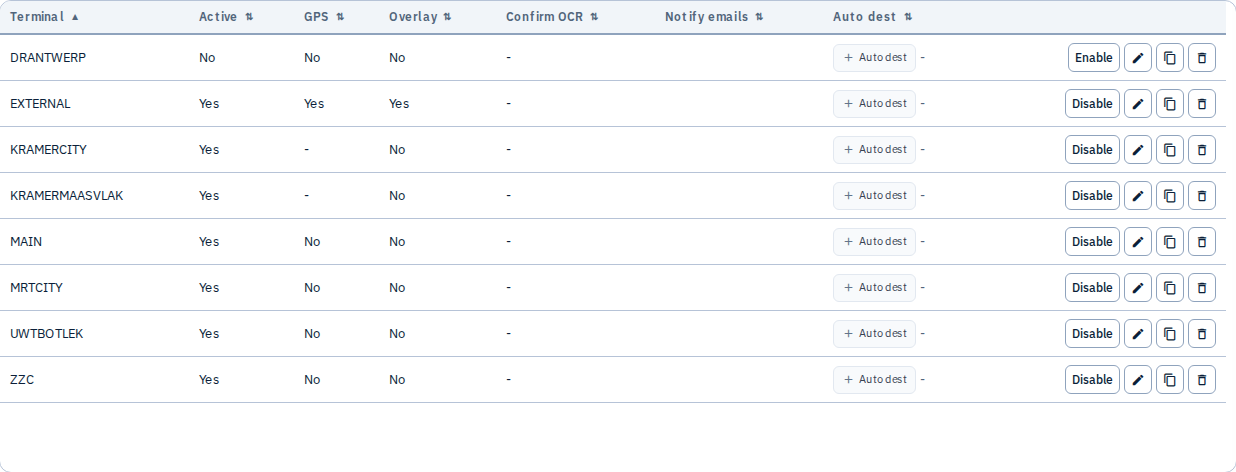The height and width of the screenshot is (472, 1236).
Task: Disable the EXTERNAL terminal
Action: pos(1092,104)
